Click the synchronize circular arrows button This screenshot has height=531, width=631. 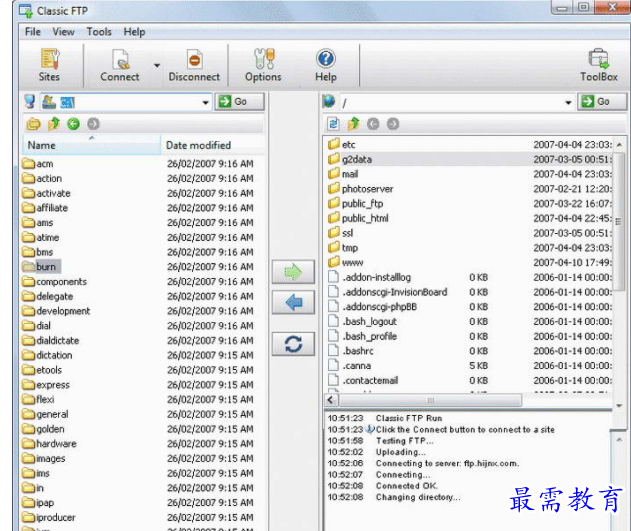click(x=293, y=344)
